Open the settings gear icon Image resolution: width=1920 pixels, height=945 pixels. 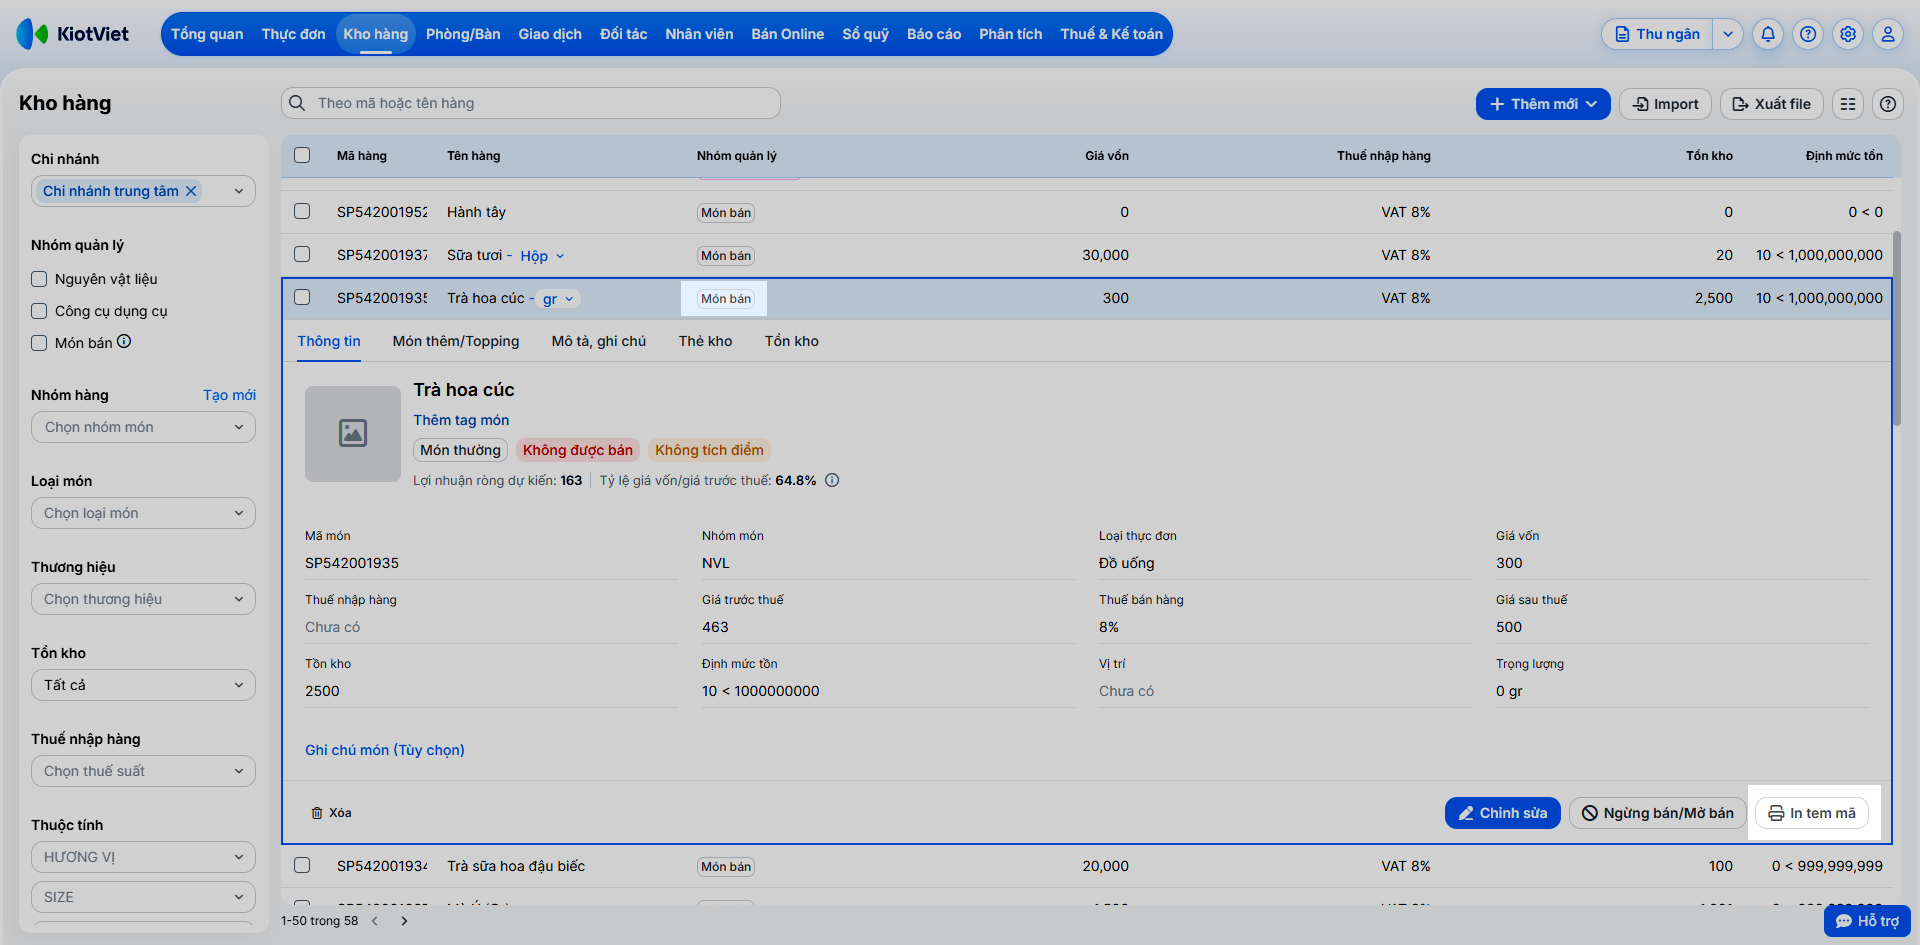click(x=1848, y=34)
